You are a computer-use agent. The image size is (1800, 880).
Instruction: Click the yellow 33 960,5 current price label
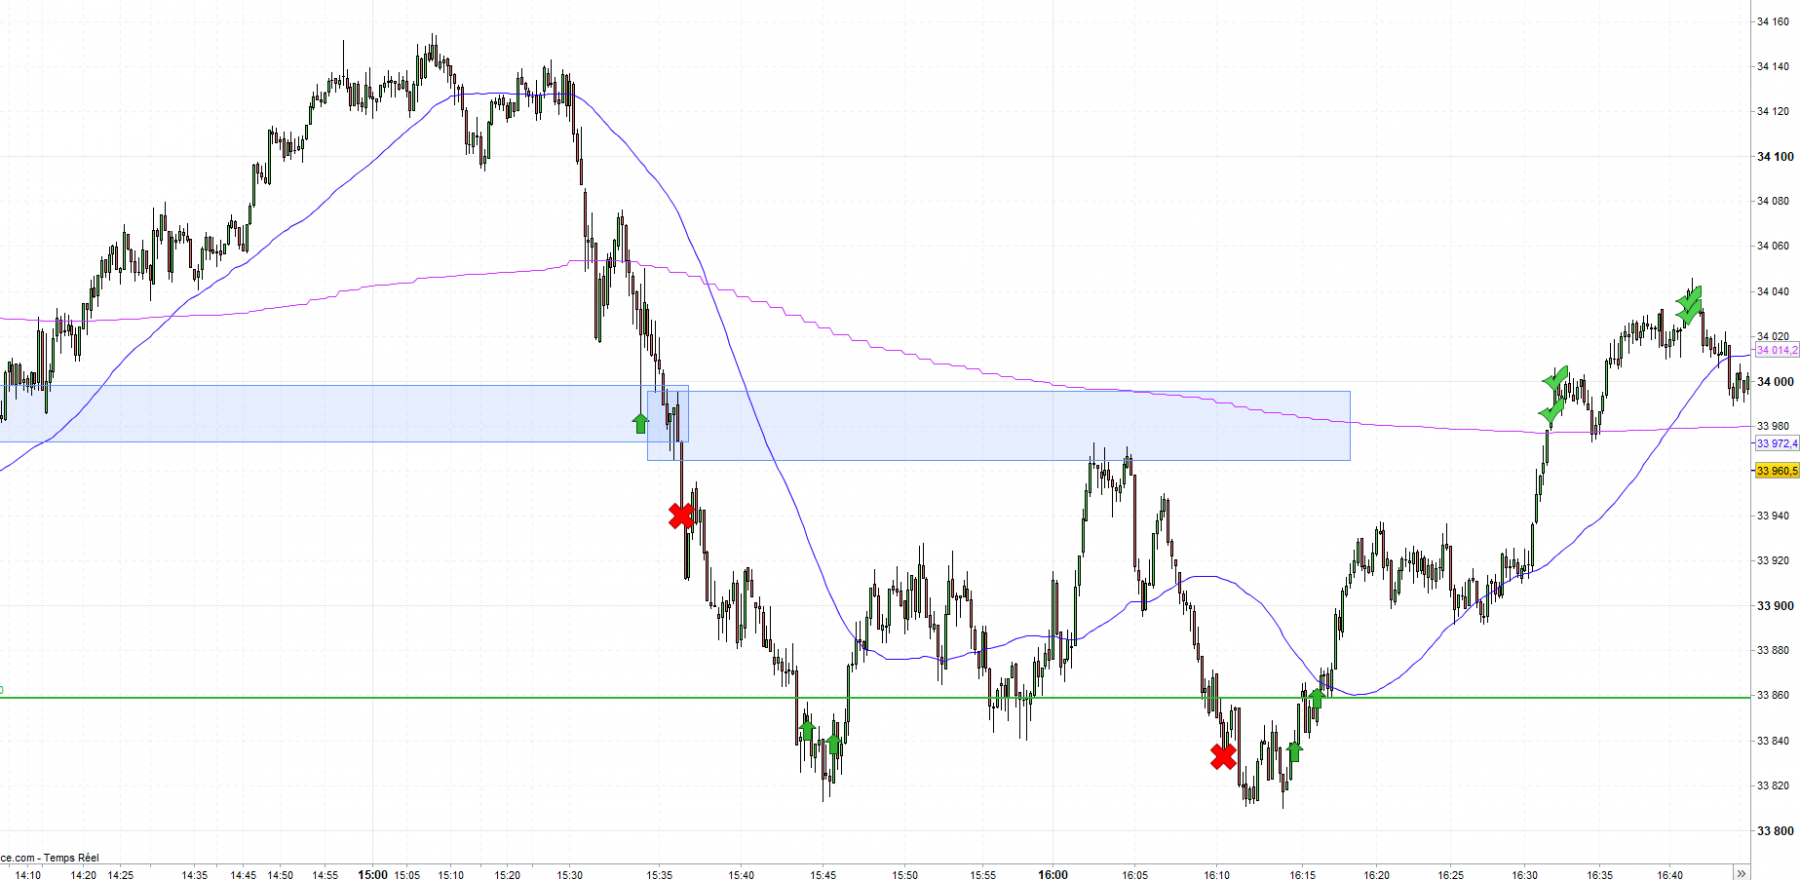1776,471
